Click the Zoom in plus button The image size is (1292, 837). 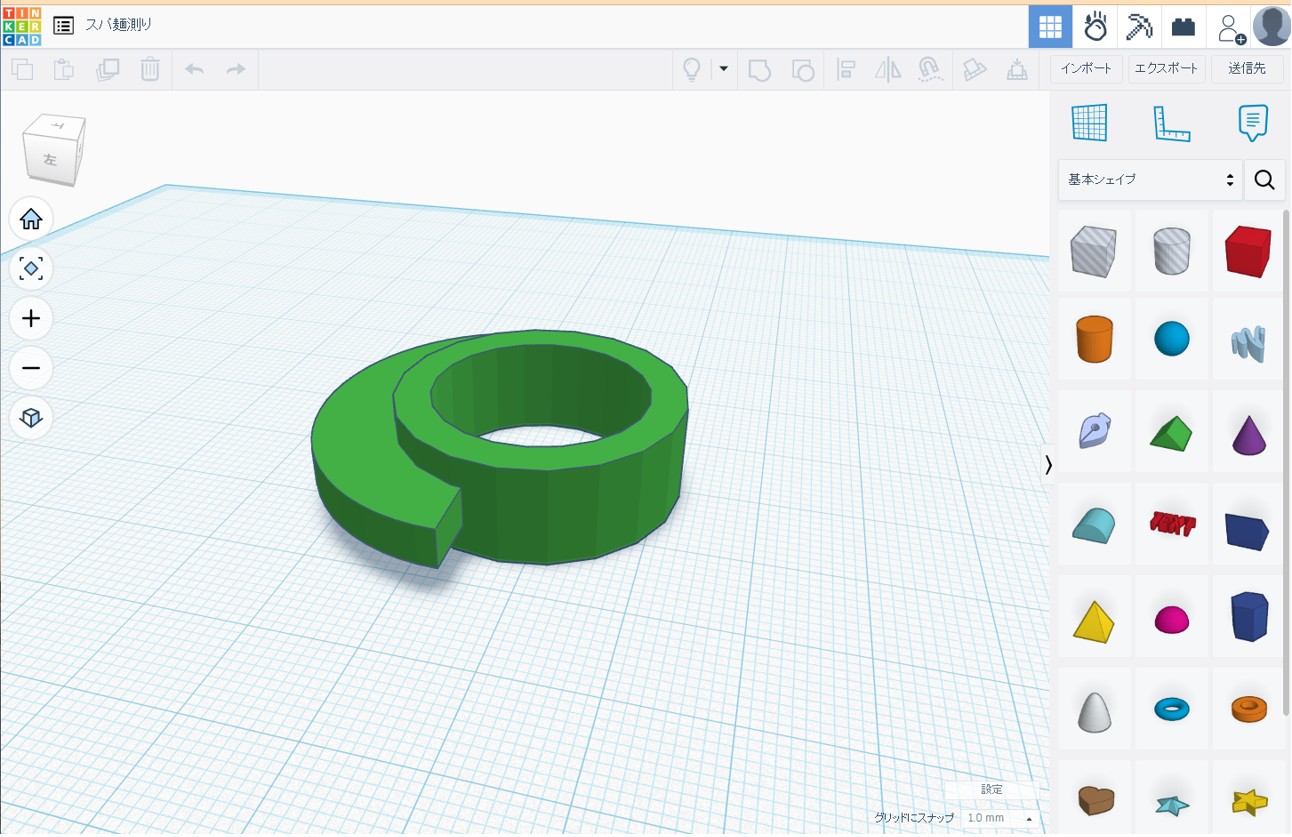point(31,318)
